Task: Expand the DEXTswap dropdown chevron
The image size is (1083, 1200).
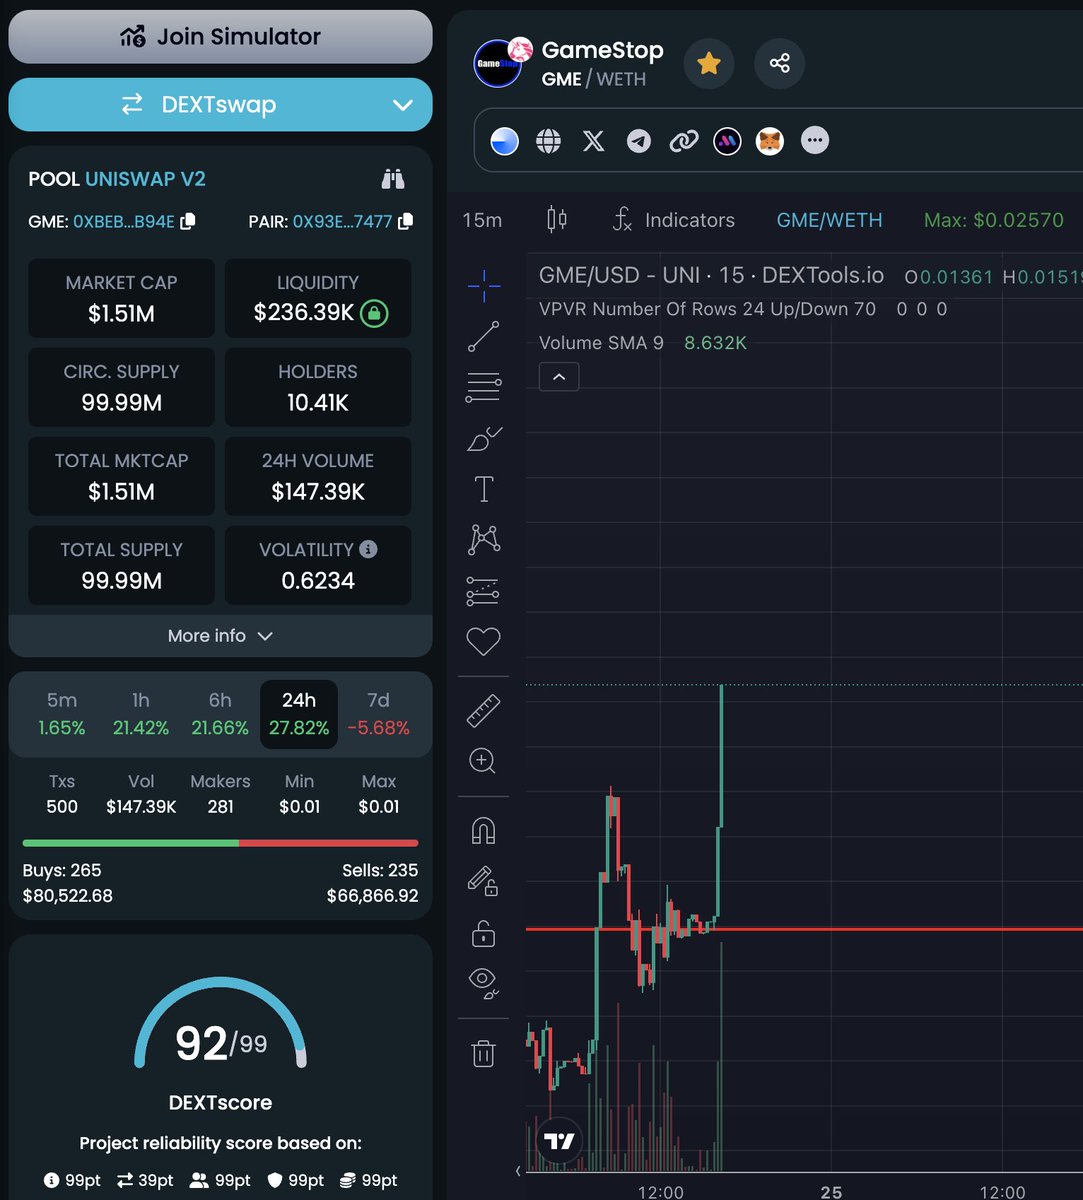Action: pyautogui.click(x=403, y=105)
